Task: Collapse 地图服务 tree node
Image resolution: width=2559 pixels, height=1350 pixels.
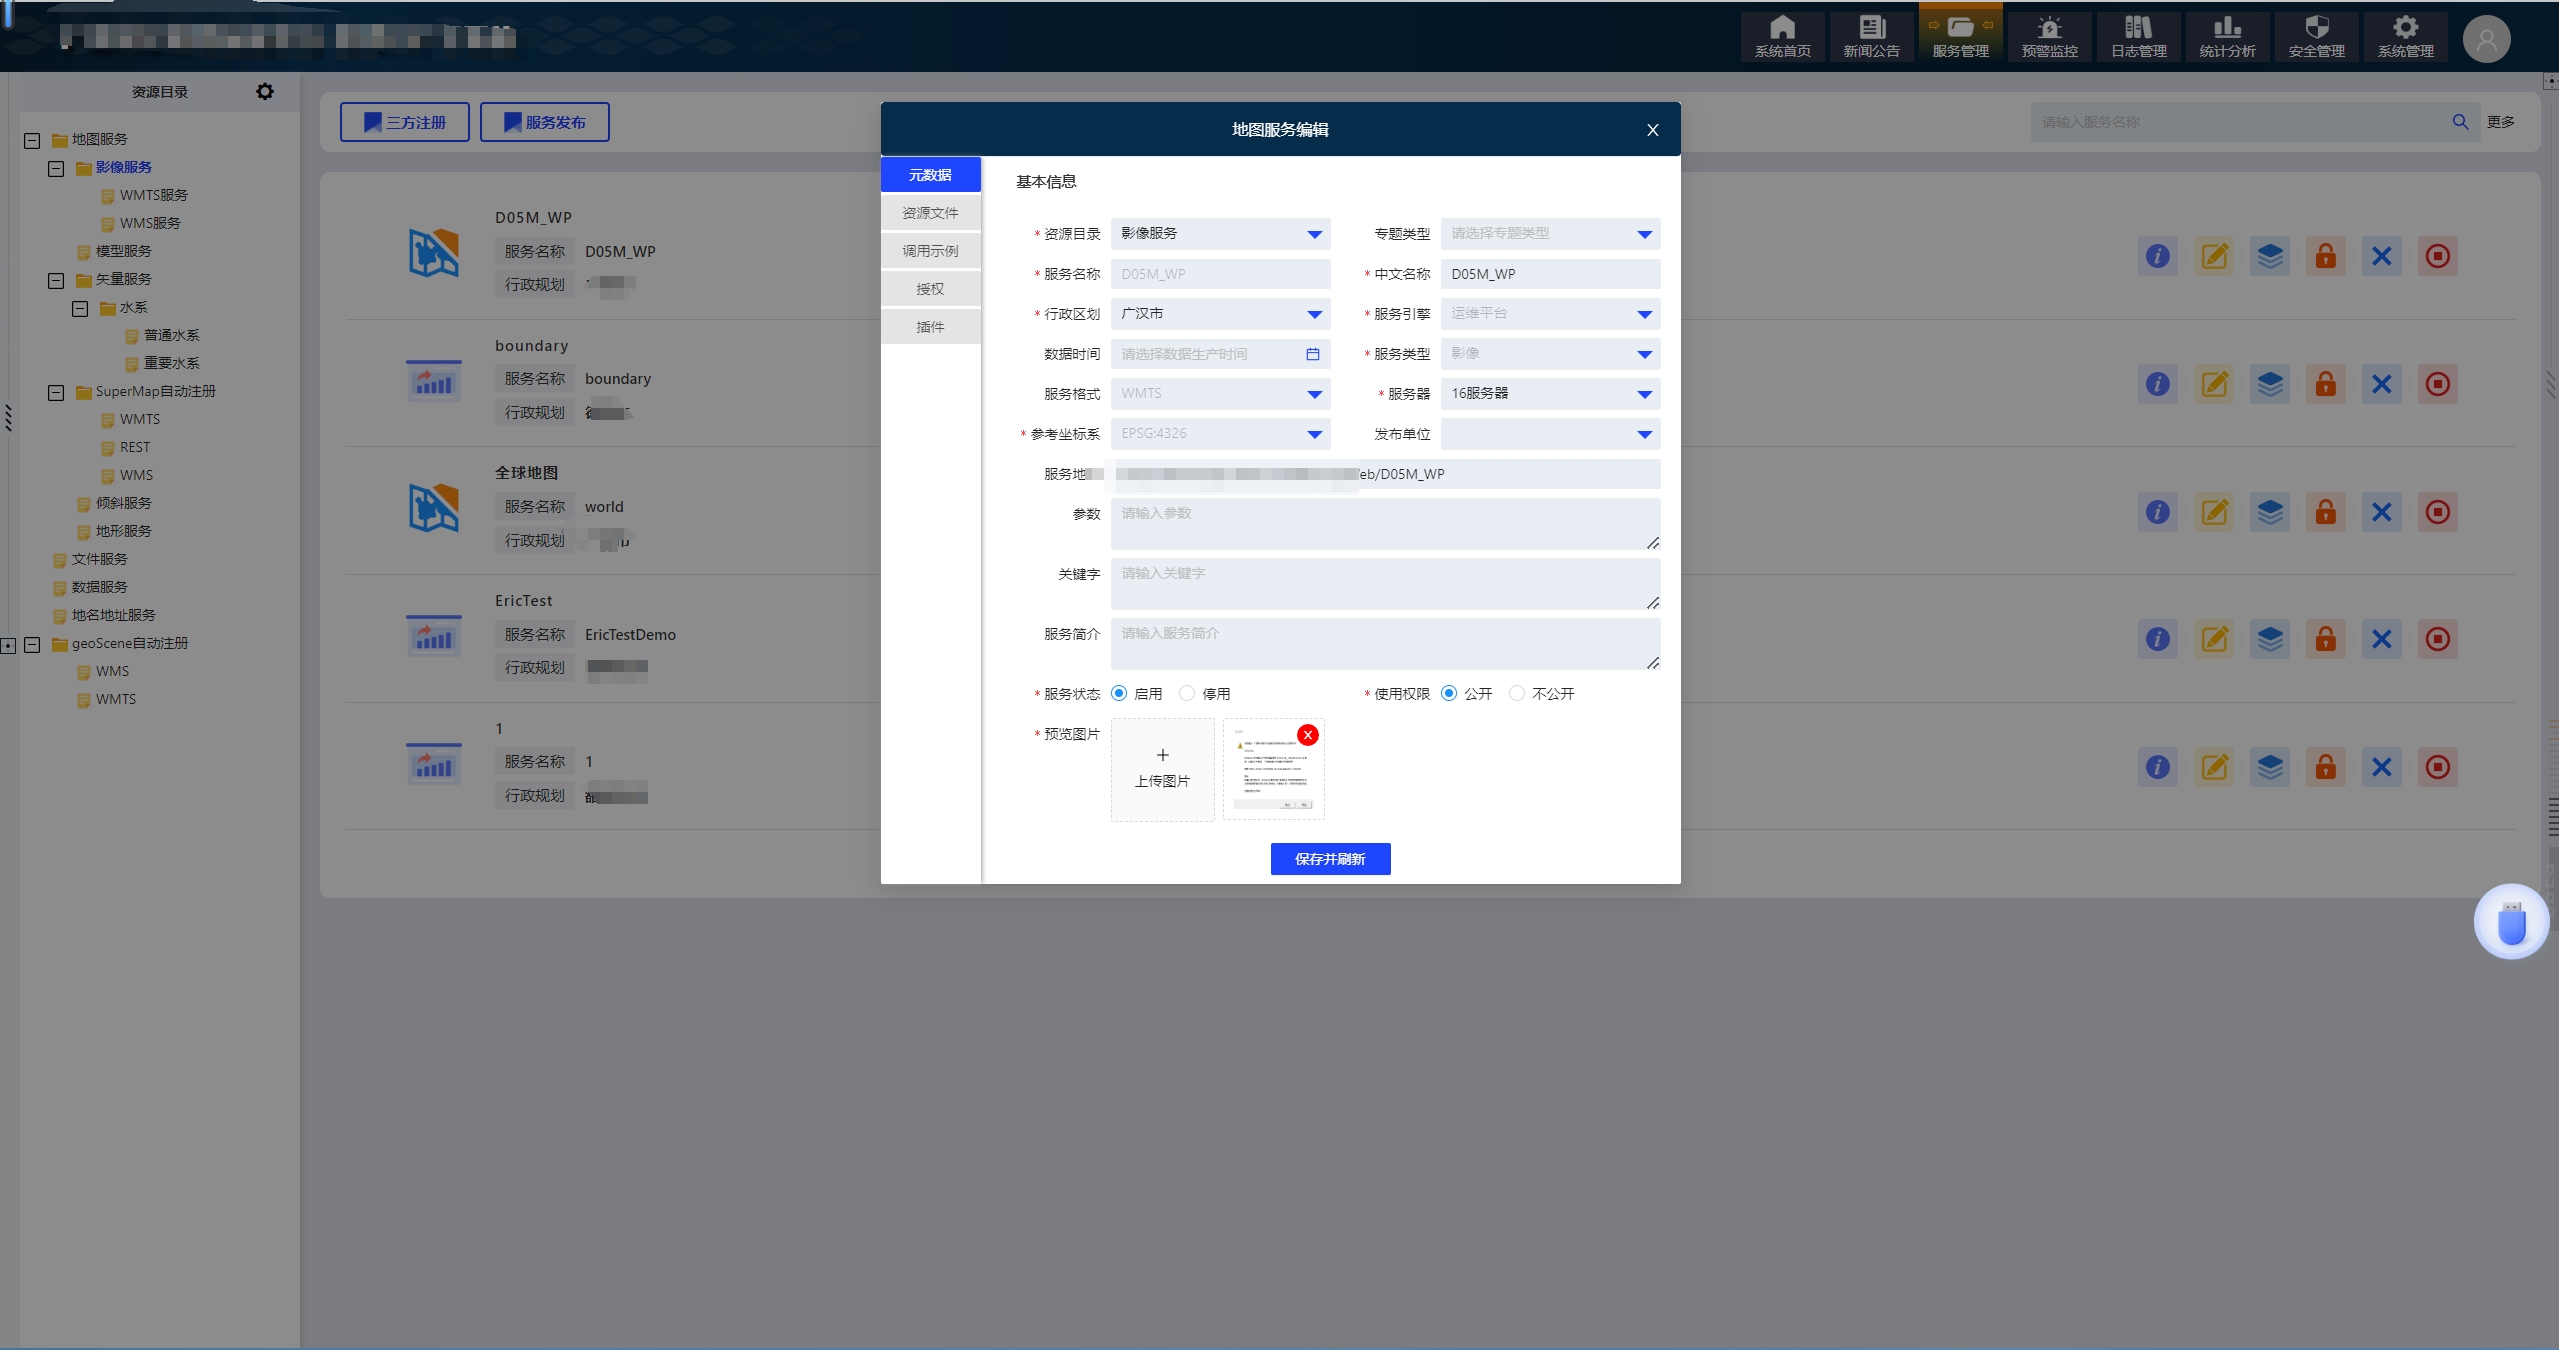Action: click(x=32, y=141)
